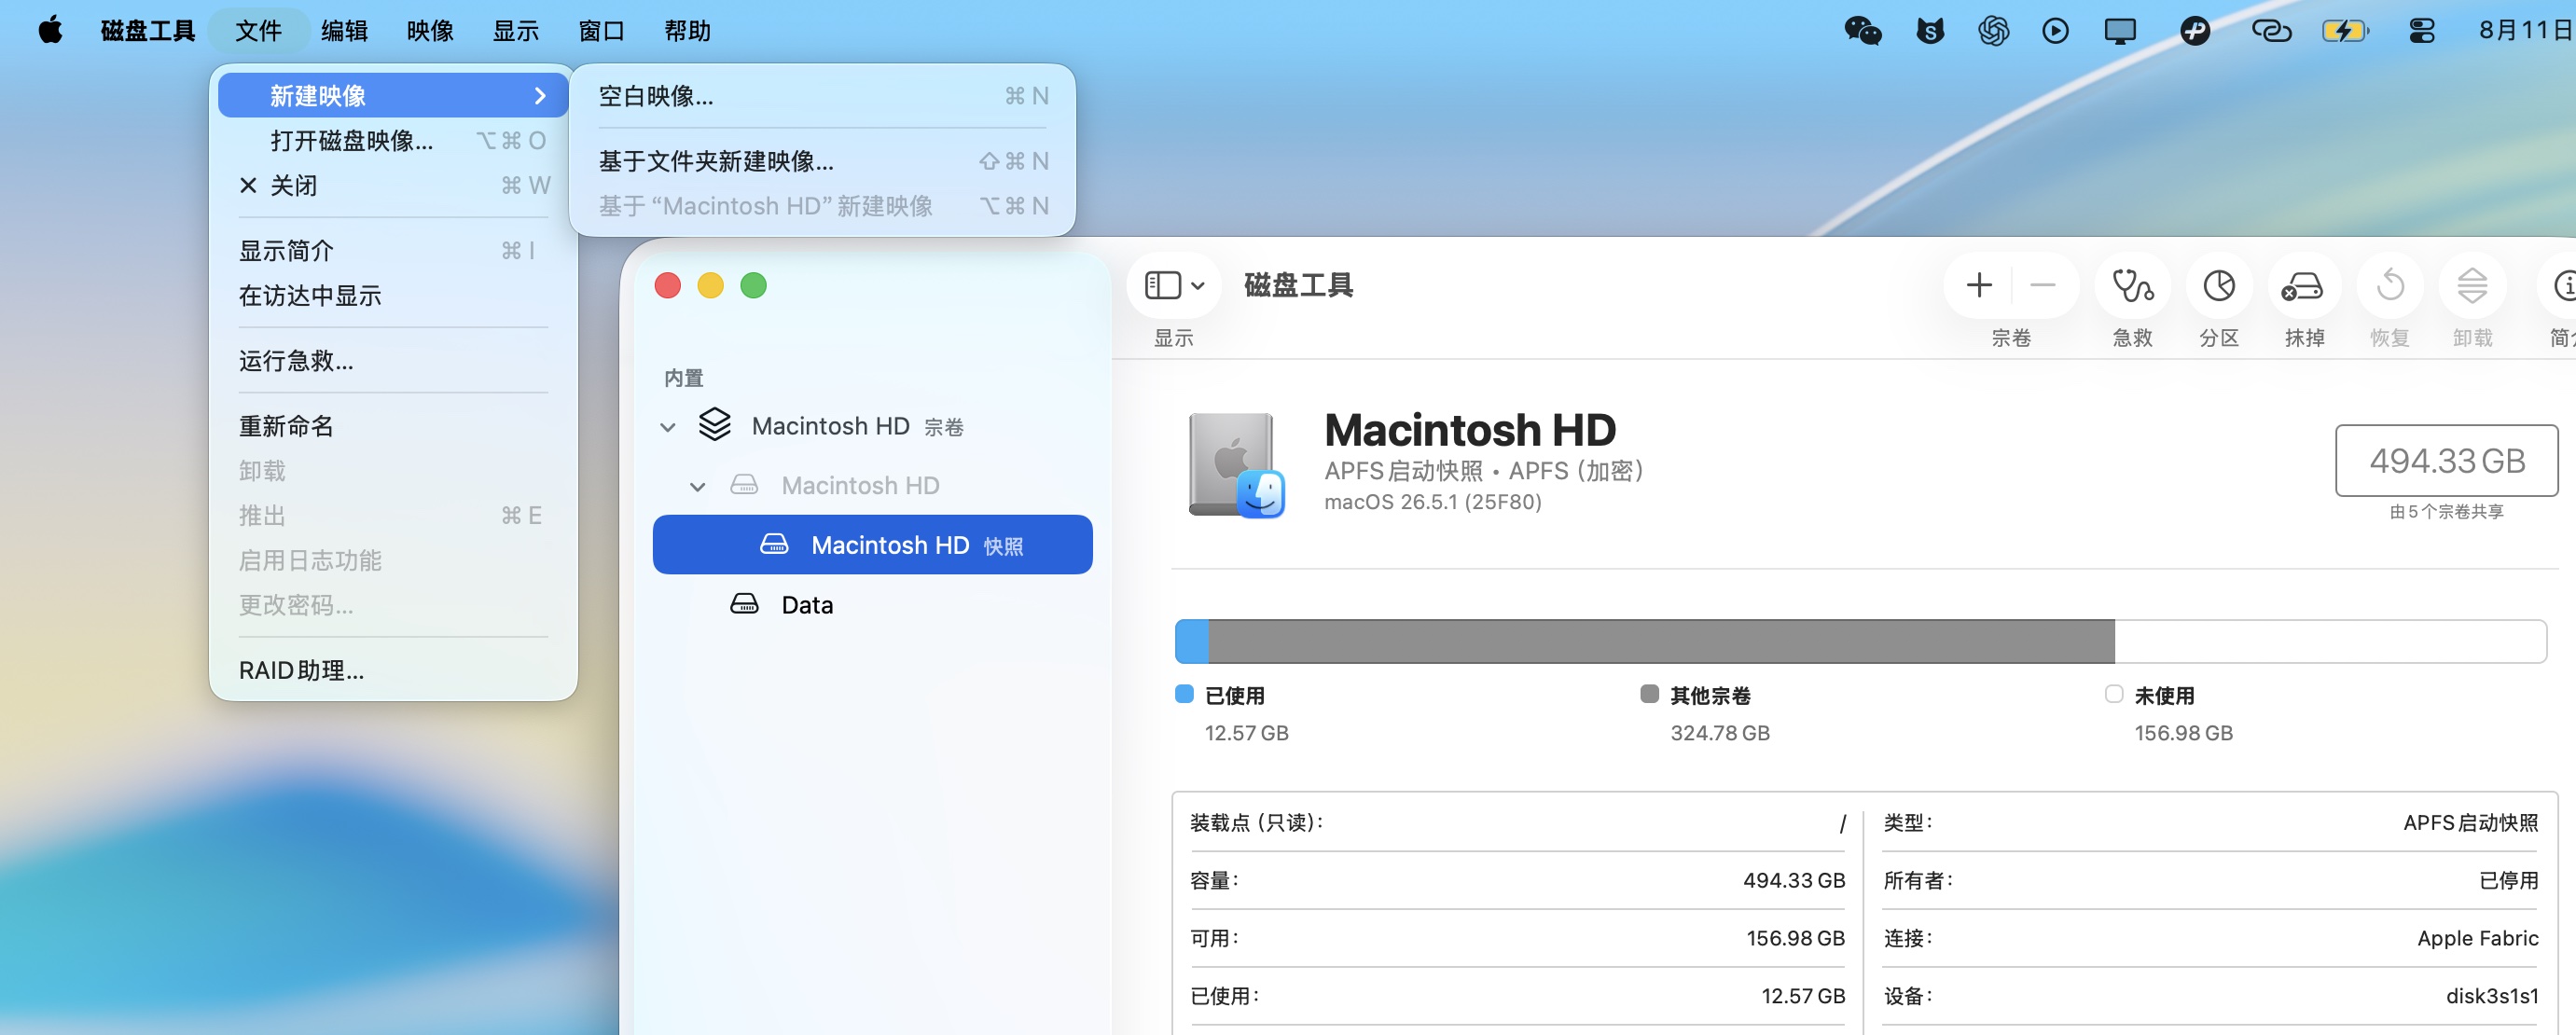Click the Partition pie chart icon
The width and height of the screenshot is (2576, 1035).
[x=2218, y=286]
